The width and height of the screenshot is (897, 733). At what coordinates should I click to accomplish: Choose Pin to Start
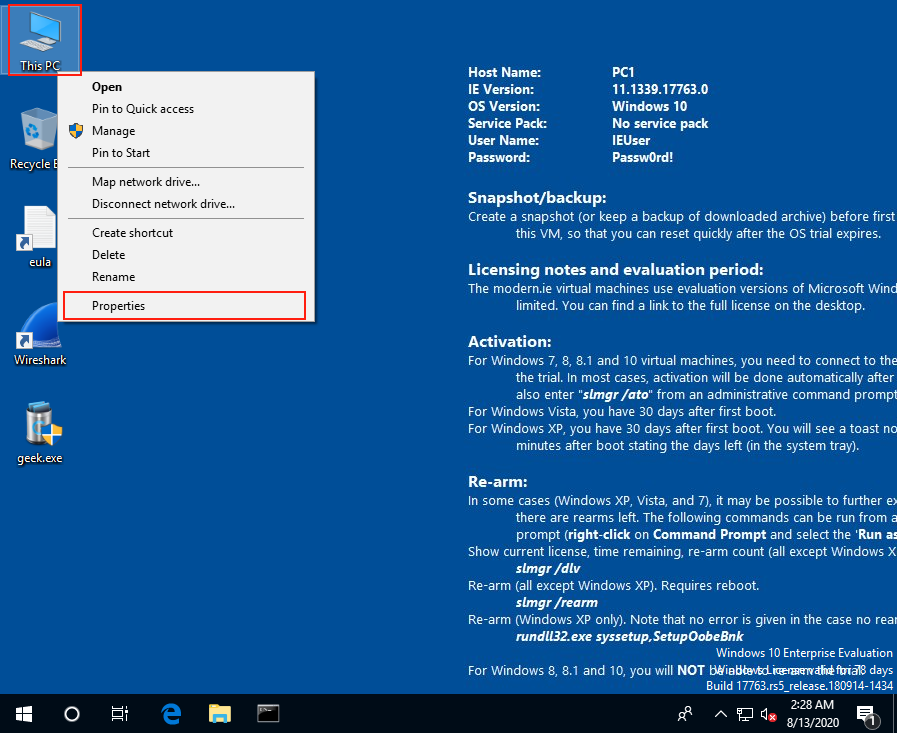[x=186, y=153]
